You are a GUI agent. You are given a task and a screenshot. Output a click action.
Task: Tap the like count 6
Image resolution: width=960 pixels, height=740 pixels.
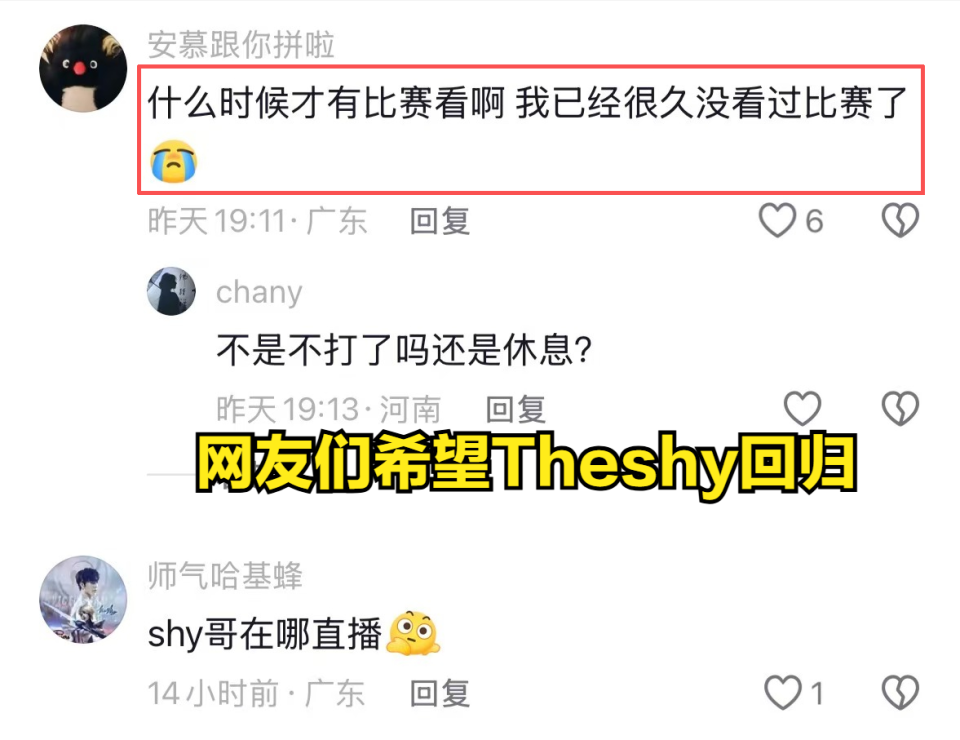click(814, 221)
